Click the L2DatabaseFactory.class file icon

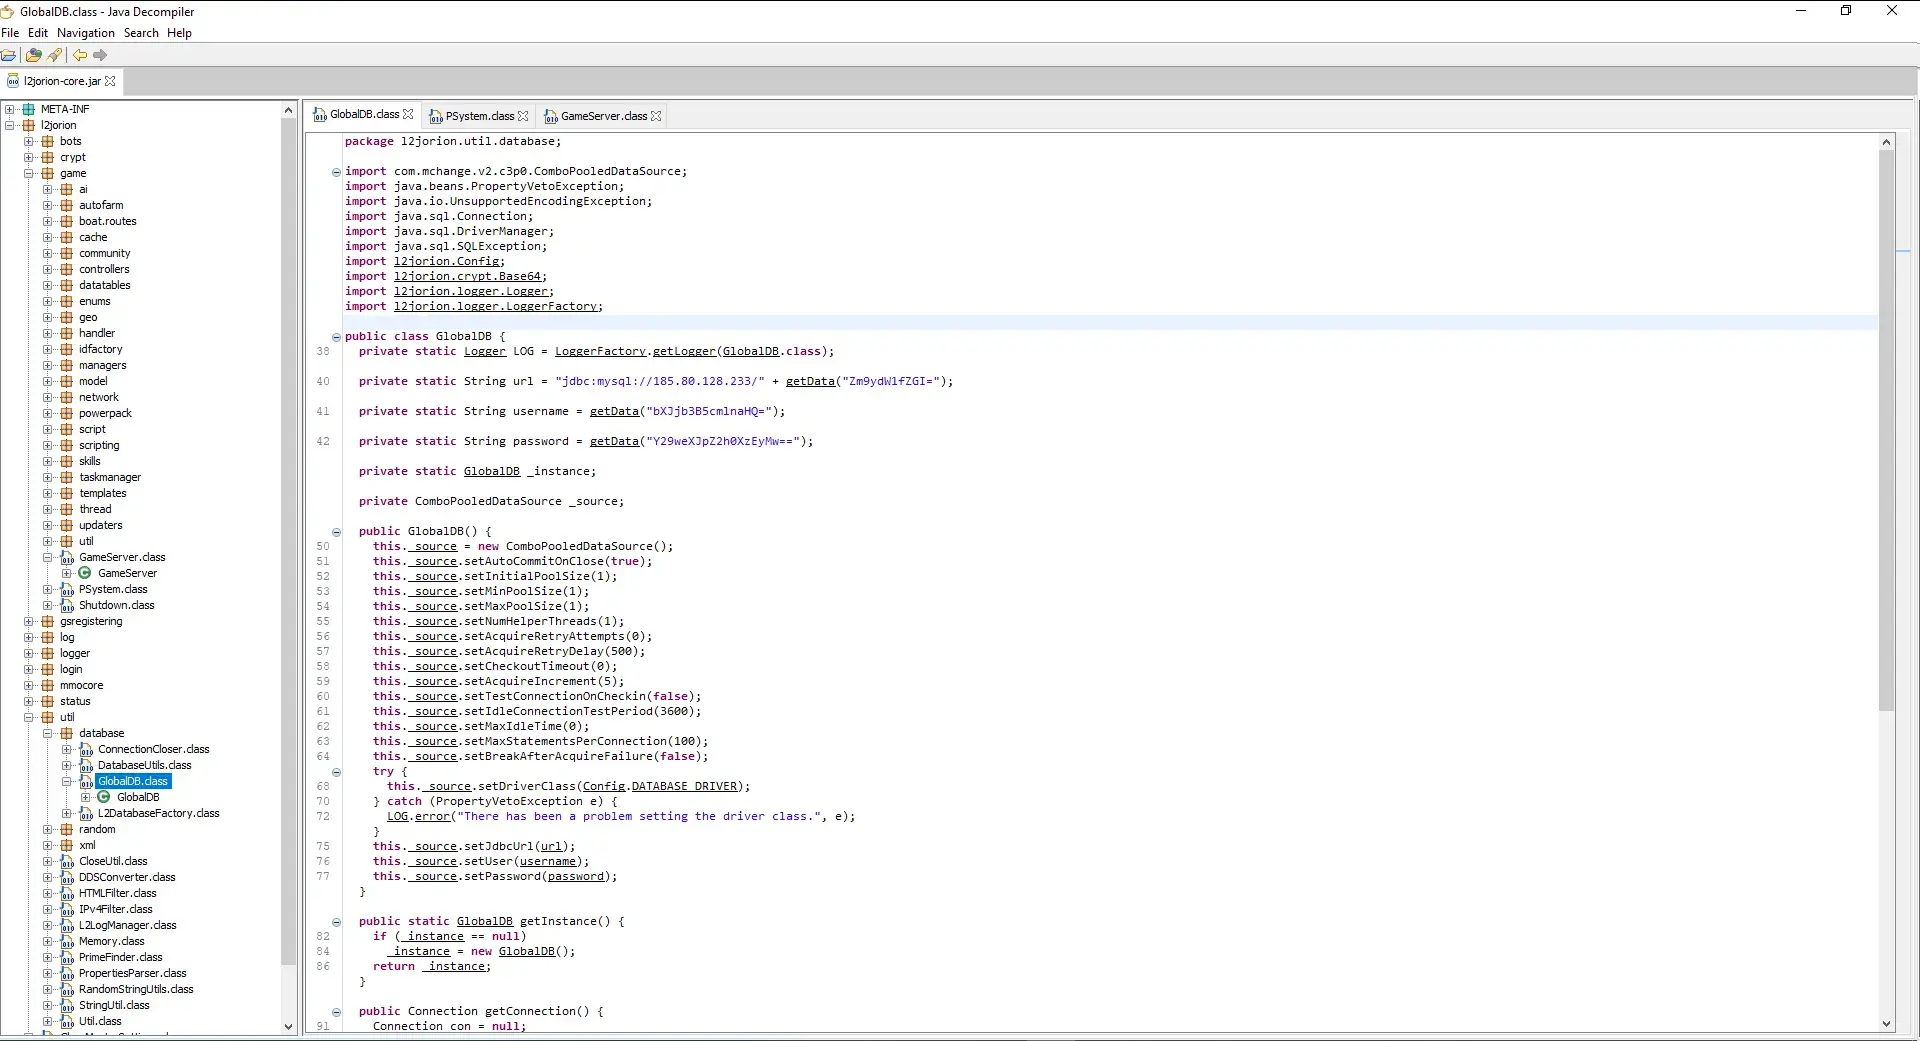85,813
